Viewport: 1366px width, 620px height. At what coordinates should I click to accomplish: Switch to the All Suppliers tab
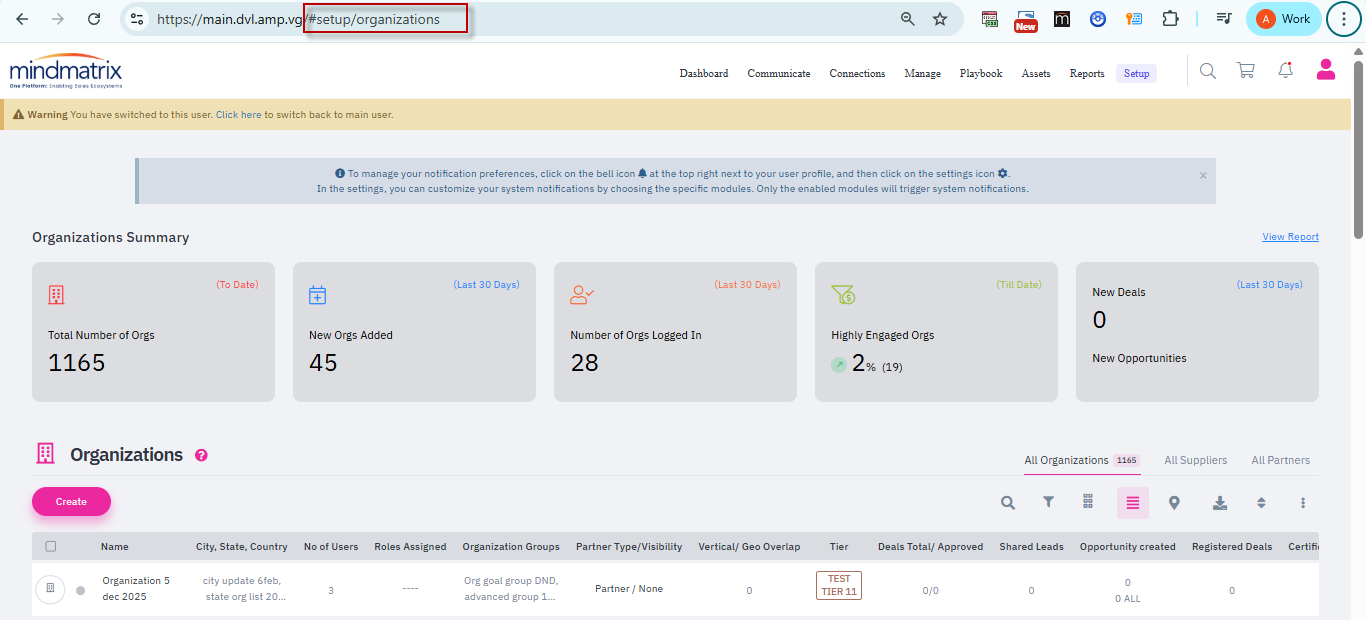click(x=1195, y=460)
